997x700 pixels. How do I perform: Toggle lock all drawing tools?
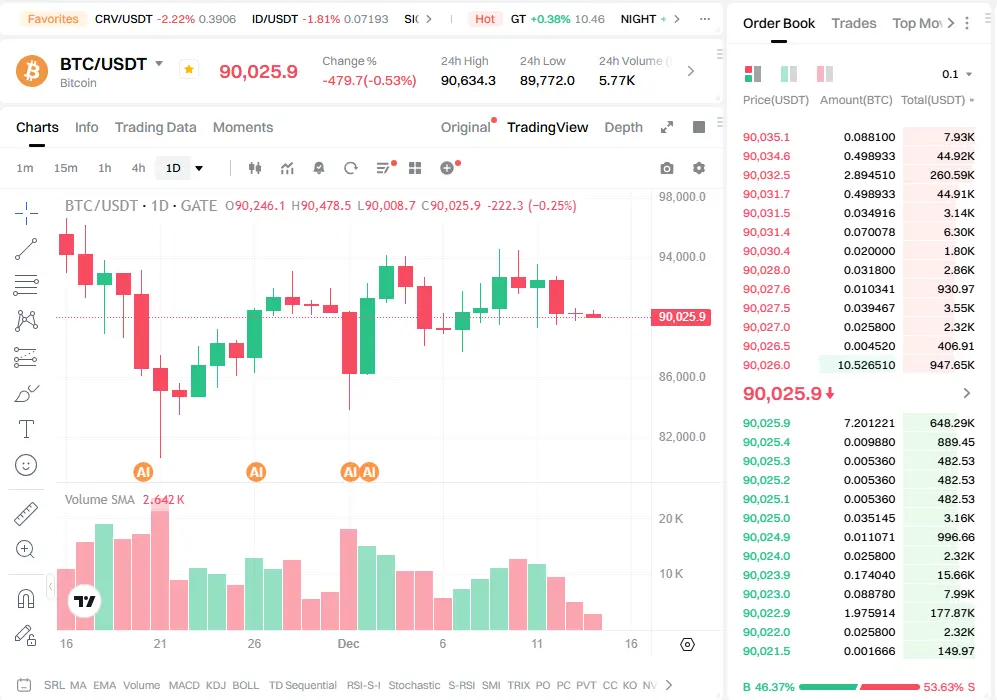tap(26, 635)
